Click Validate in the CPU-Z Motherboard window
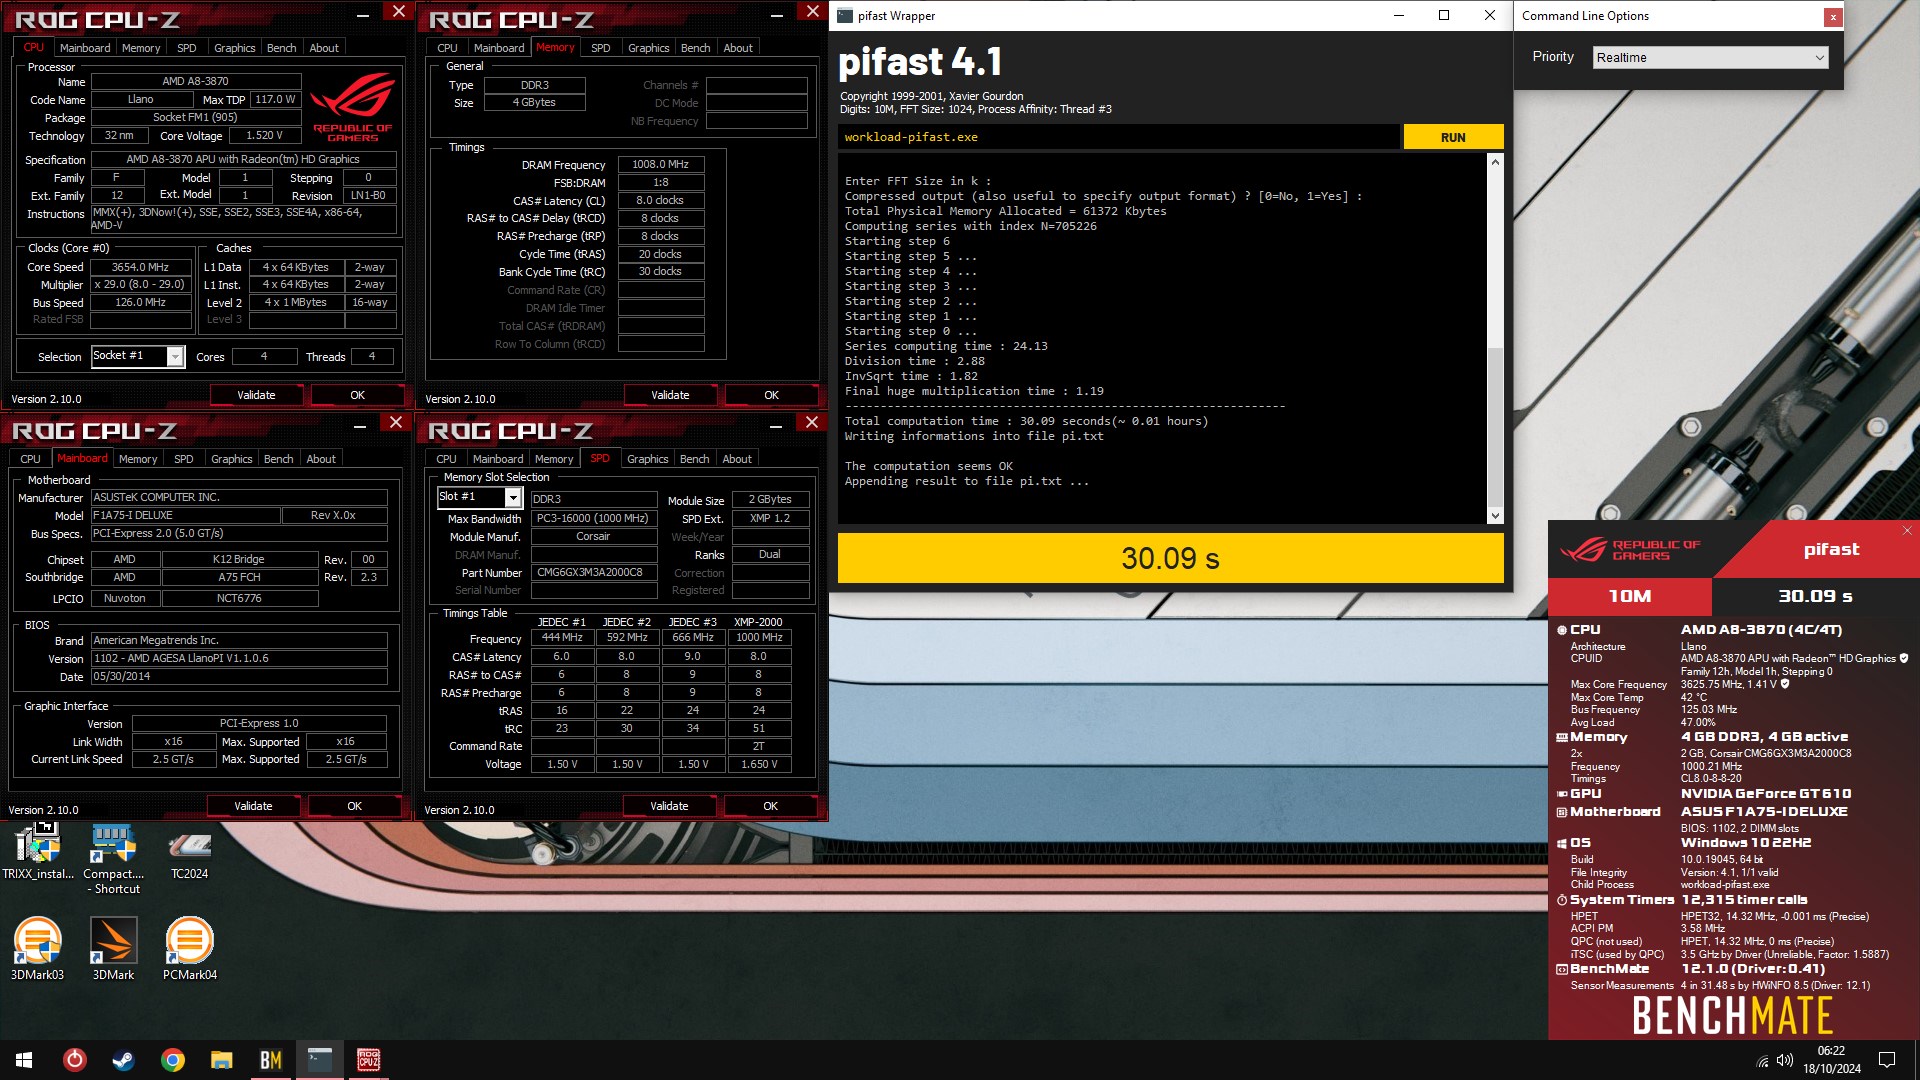This screenshot has height=1080, width=1920. (253, 806)
